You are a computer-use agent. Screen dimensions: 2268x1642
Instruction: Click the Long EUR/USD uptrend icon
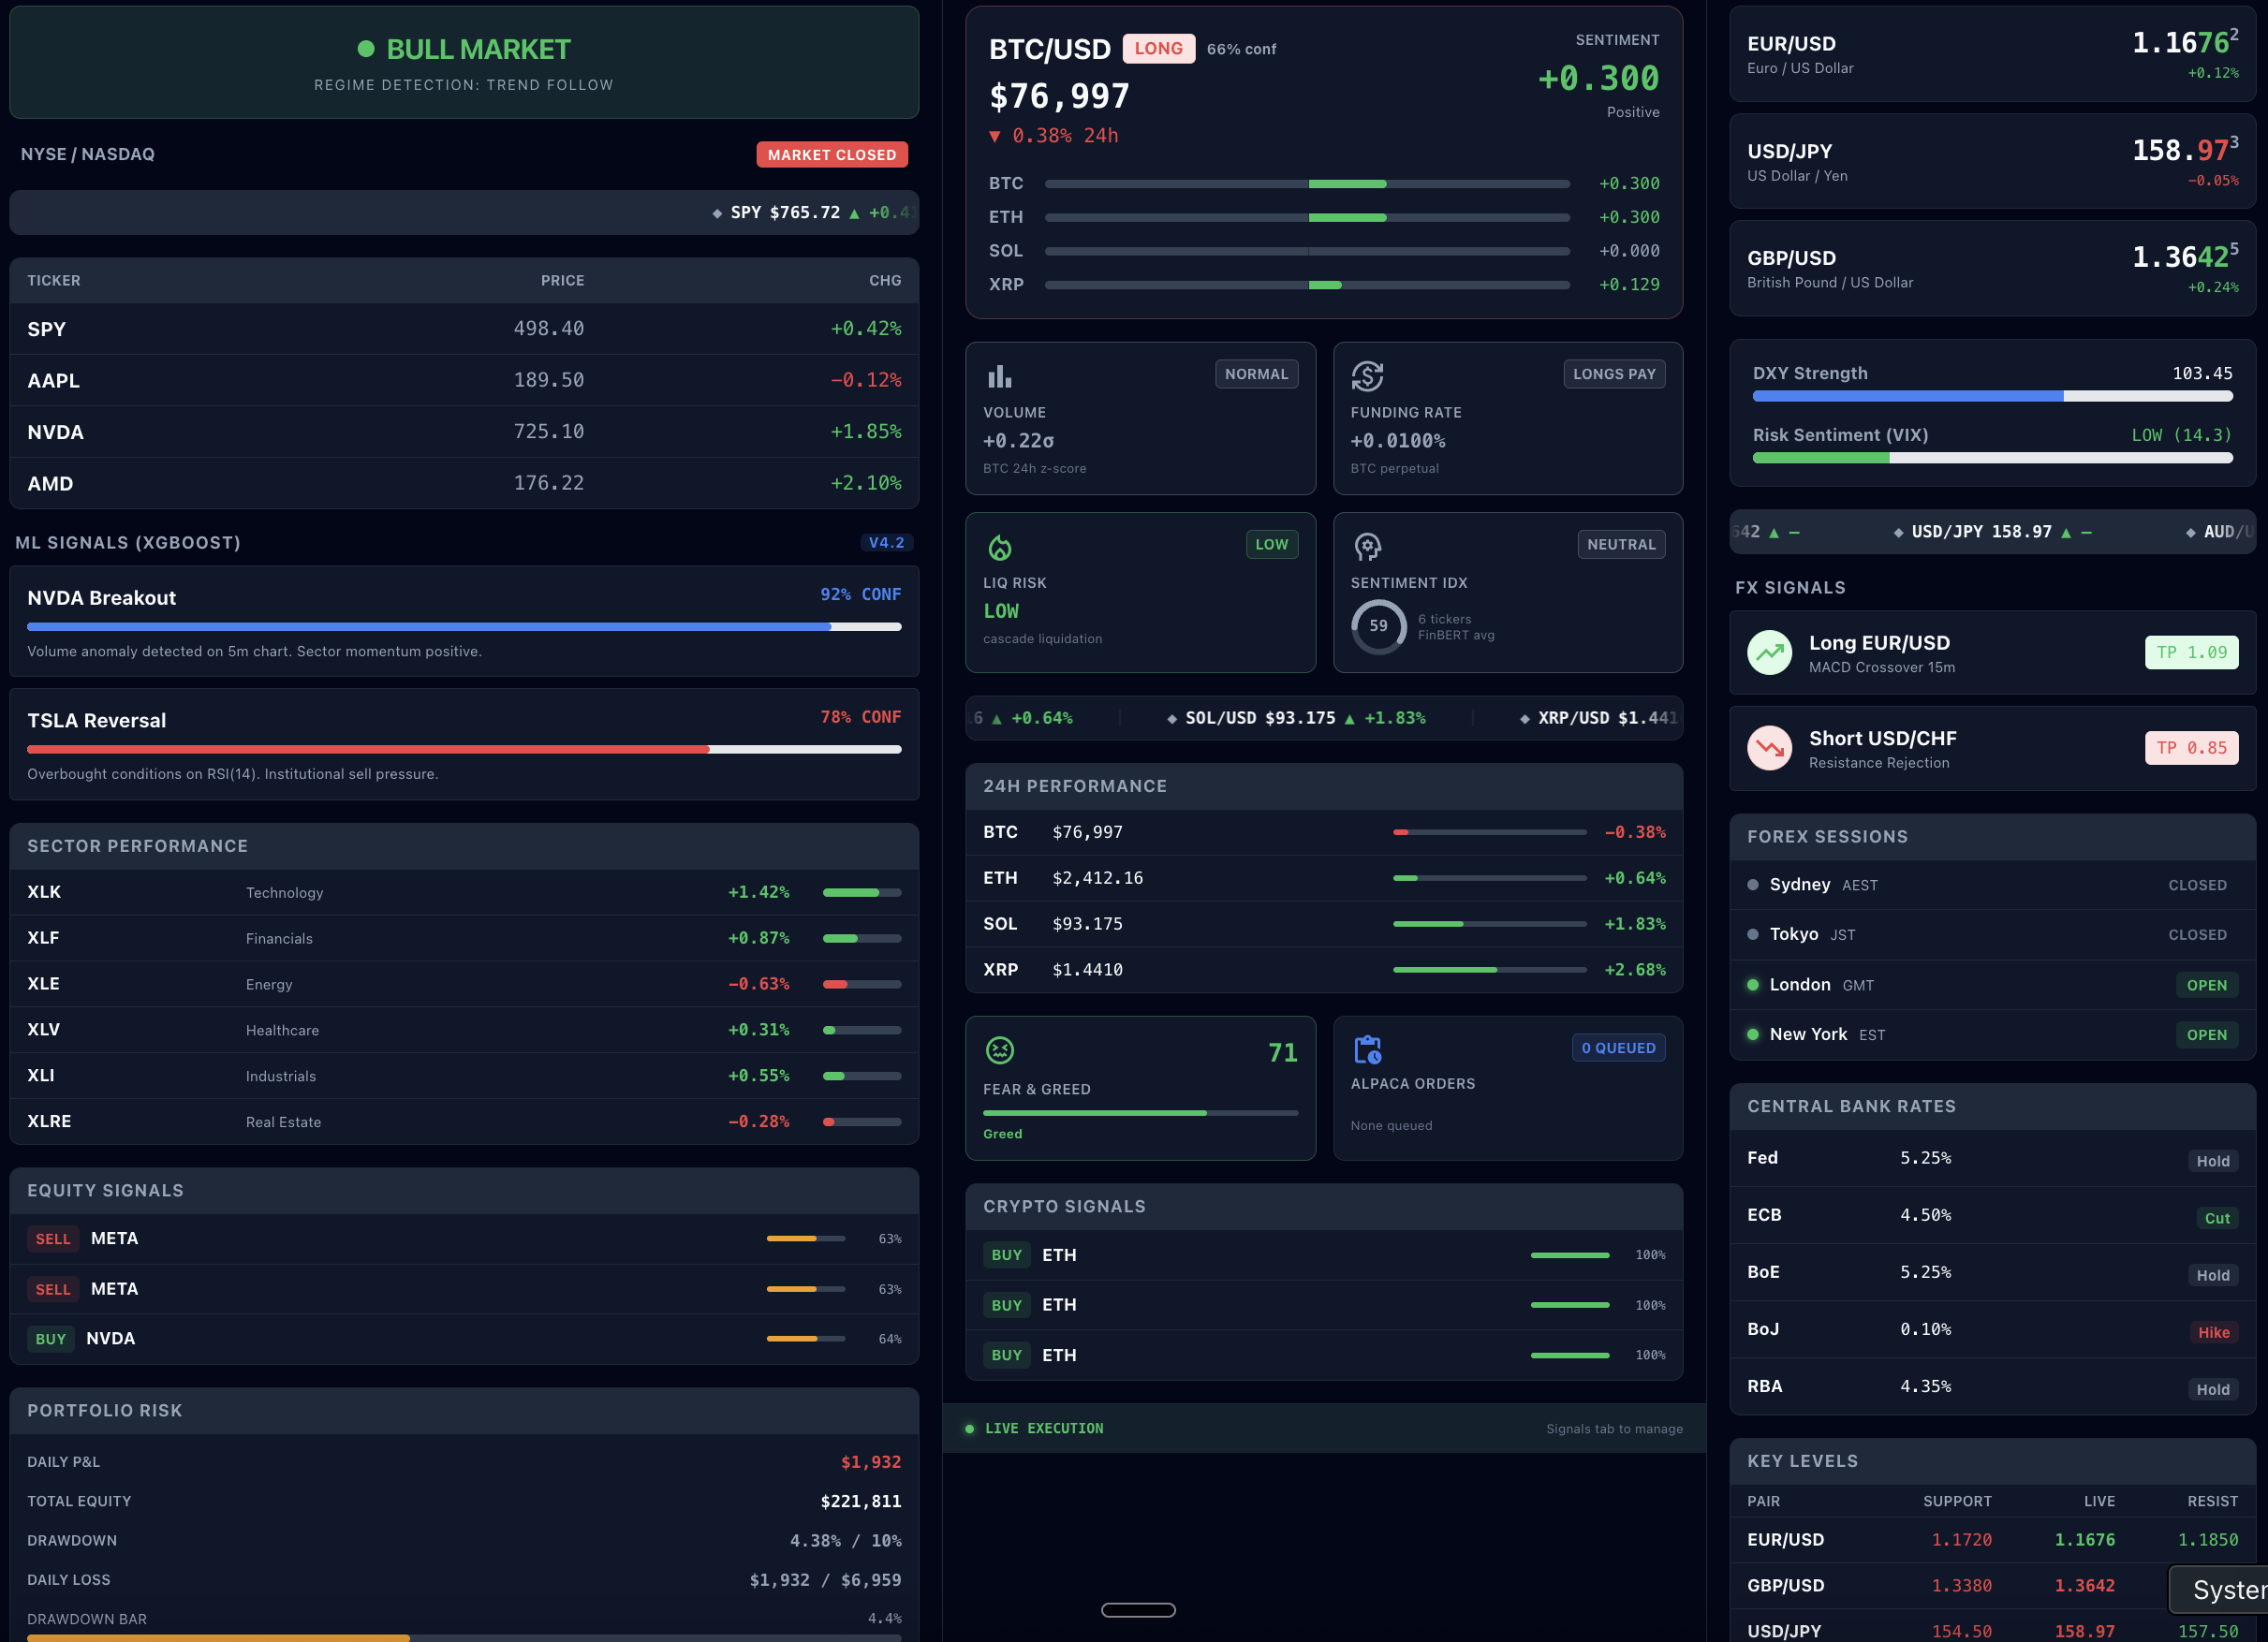point(1769,653)
